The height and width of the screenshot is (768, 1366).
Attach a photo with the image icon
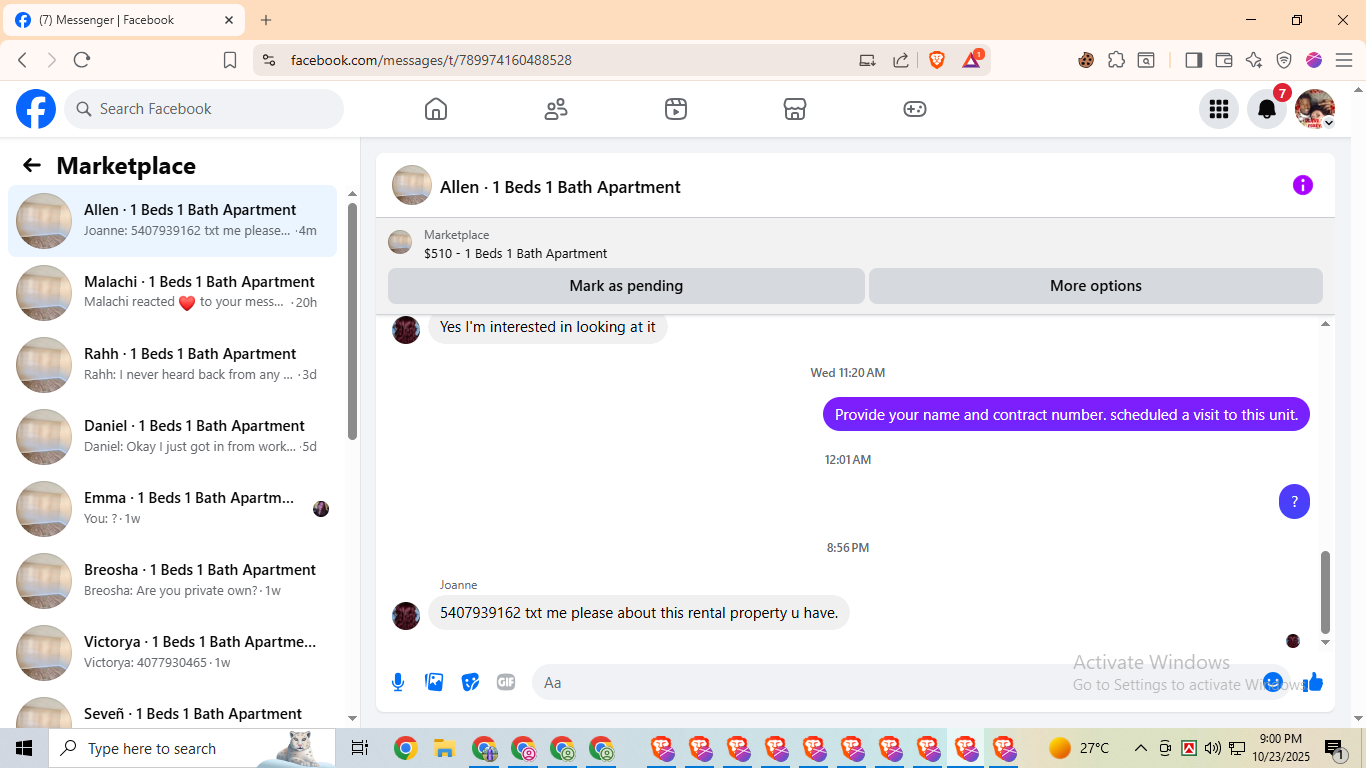(434, 682)
